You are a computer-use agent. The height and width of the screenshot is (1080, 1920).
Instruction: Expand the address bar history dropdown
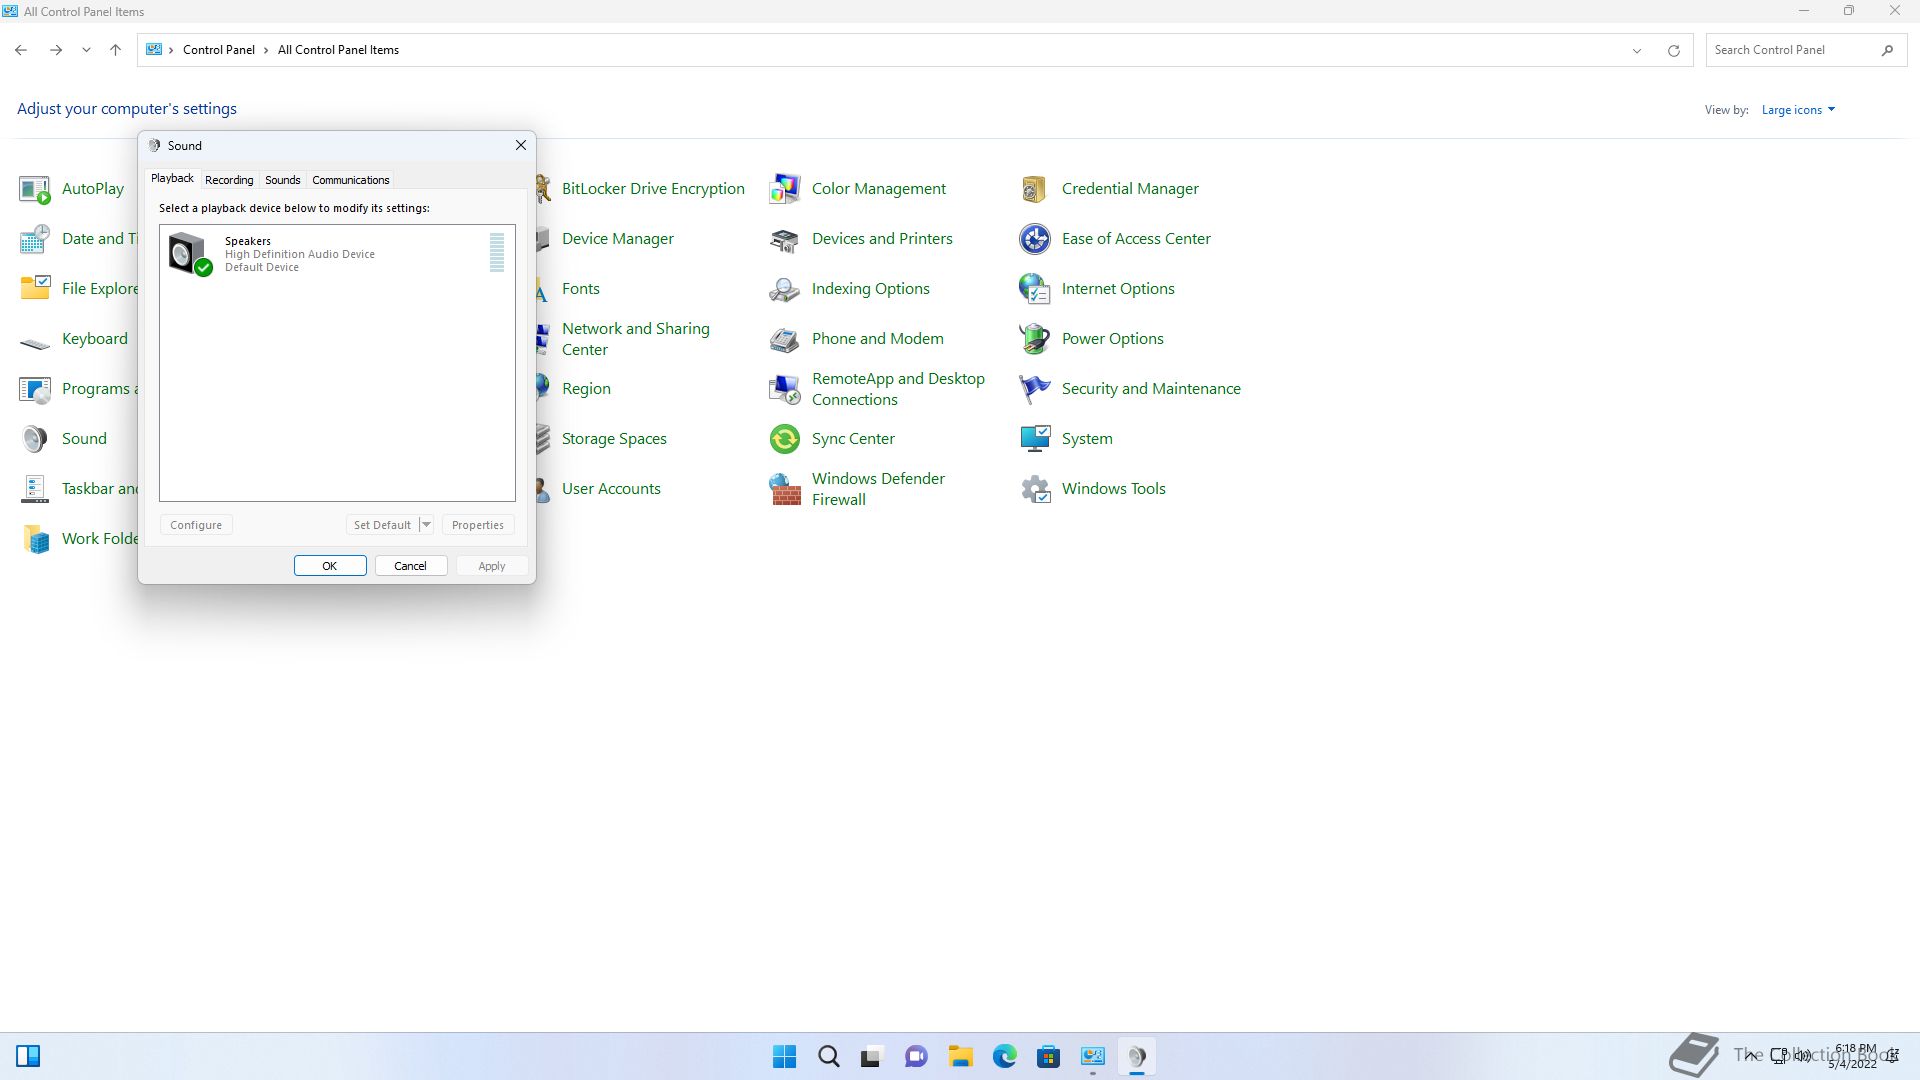(1637, 50)
